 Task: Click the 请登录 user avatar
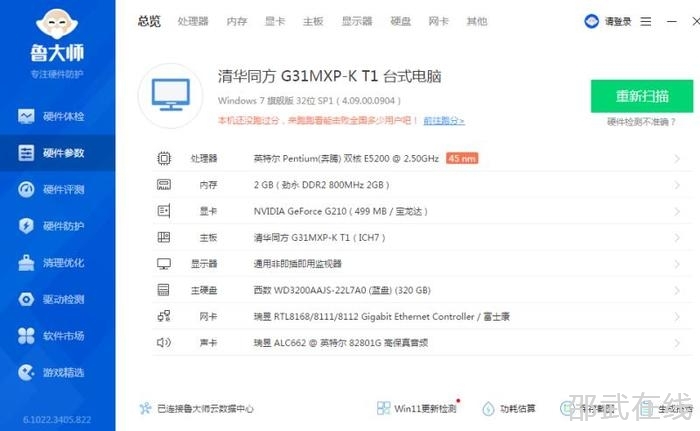591,21
